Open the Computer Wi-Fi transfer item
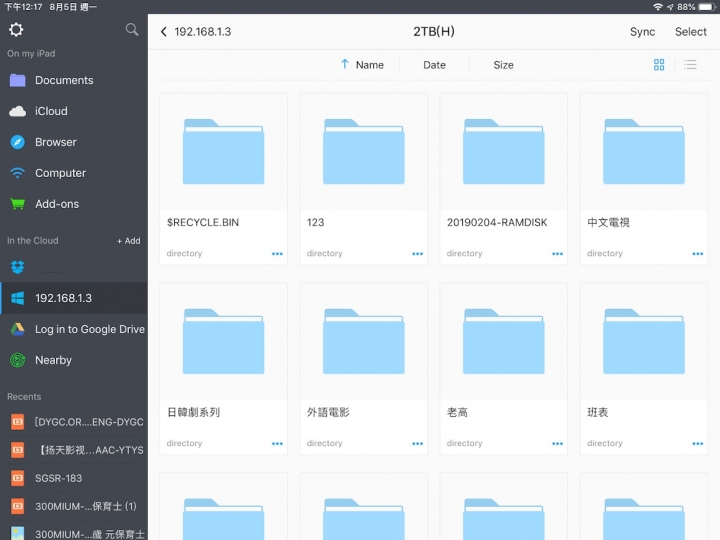This screenshot has height=540, width=720. pos(73,173)
